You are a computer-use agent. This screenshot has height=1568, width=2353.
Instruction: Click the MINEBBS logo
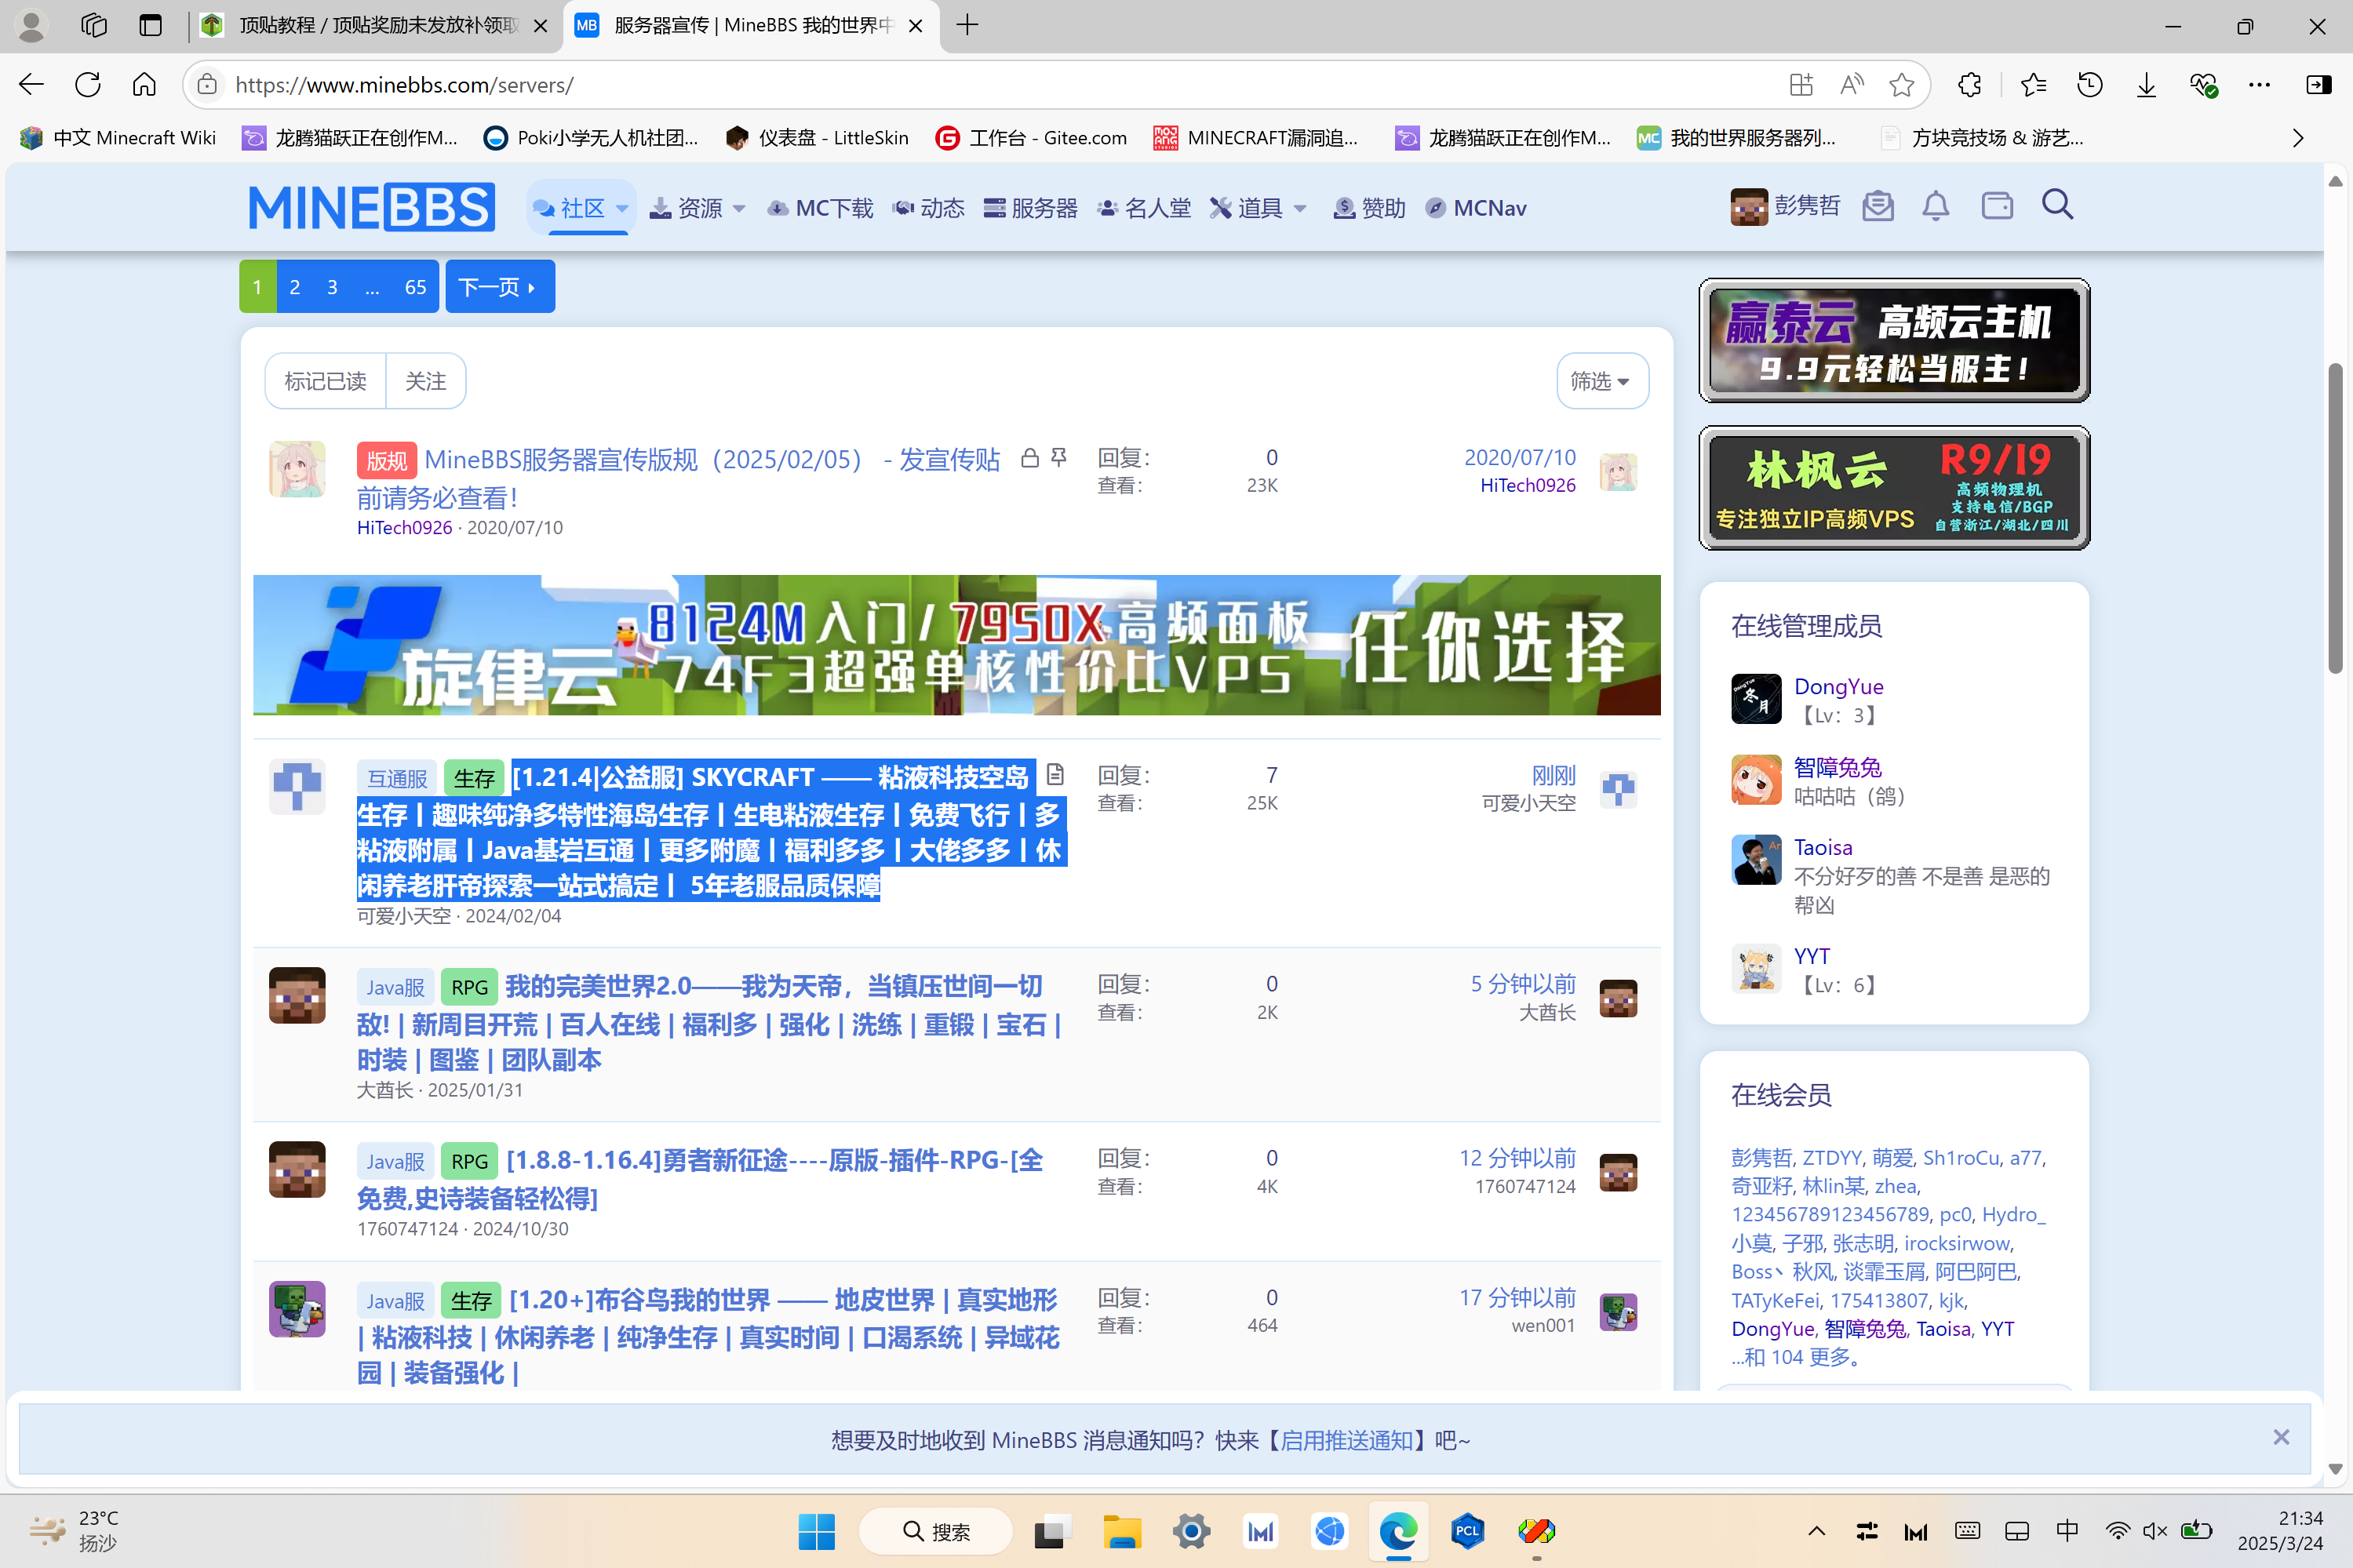point(372,207)
